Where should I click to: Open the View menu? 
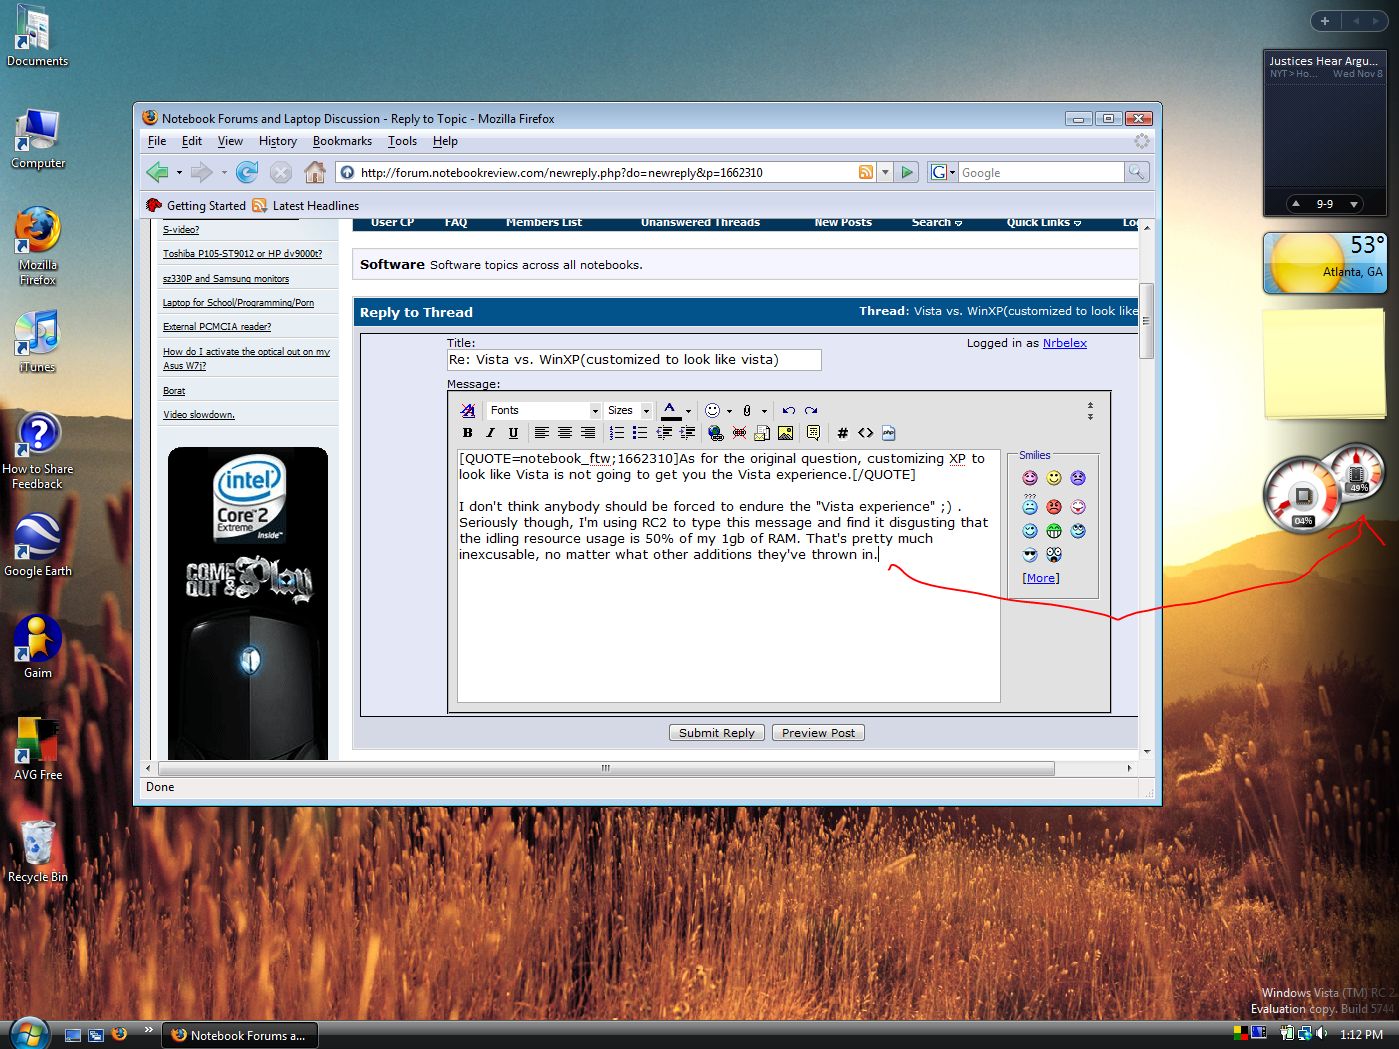tap(230, 141)
